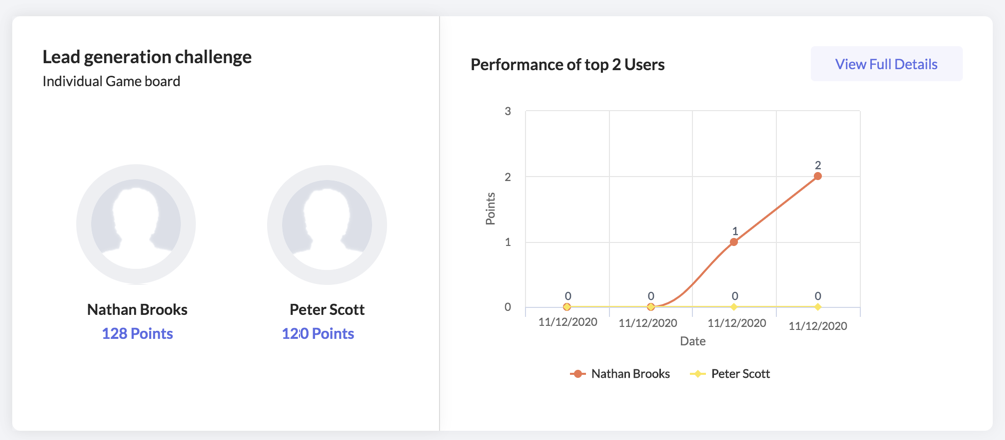Click the Nathan Brooks name under avatar

pos(137,310)
